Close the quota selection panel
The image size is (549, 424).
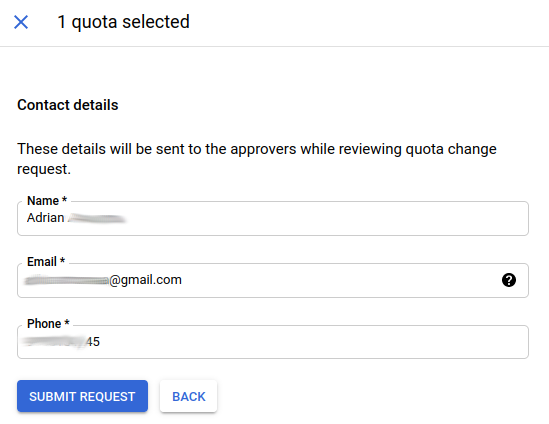pos(21,22)
